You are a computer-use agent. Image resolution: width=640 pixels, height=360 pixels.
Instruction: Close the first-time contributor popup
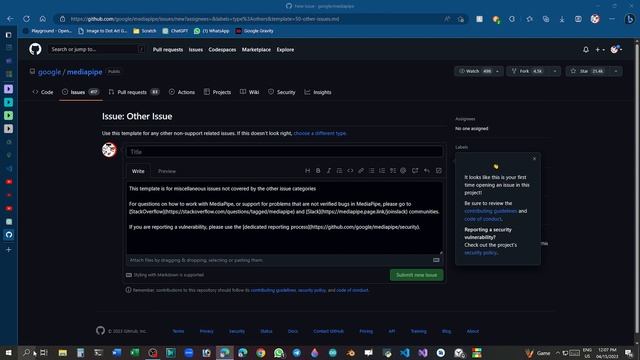coord(534,159)
